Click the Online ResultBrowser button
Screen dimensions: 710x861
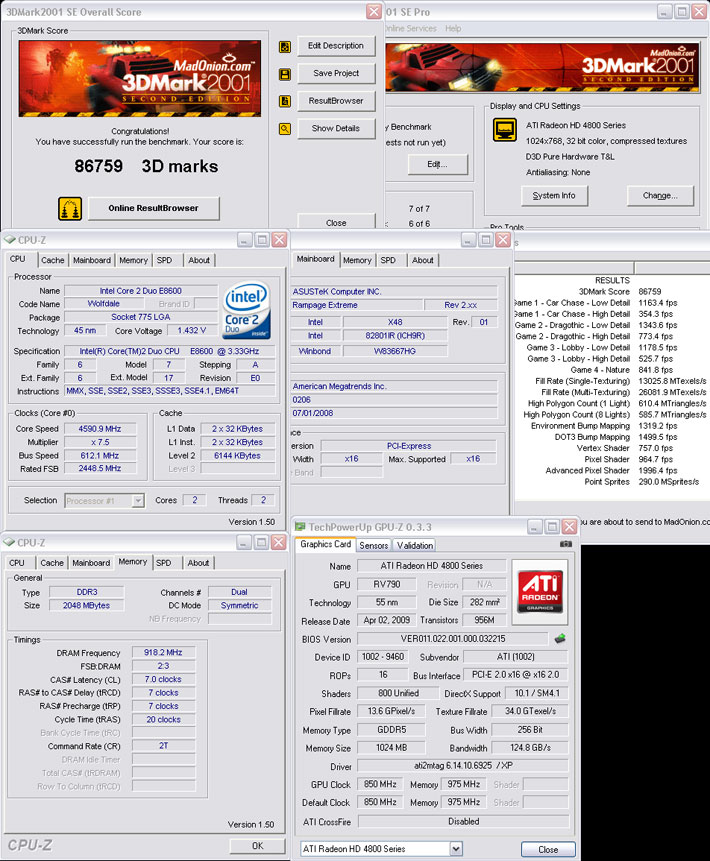coord(153,208)
